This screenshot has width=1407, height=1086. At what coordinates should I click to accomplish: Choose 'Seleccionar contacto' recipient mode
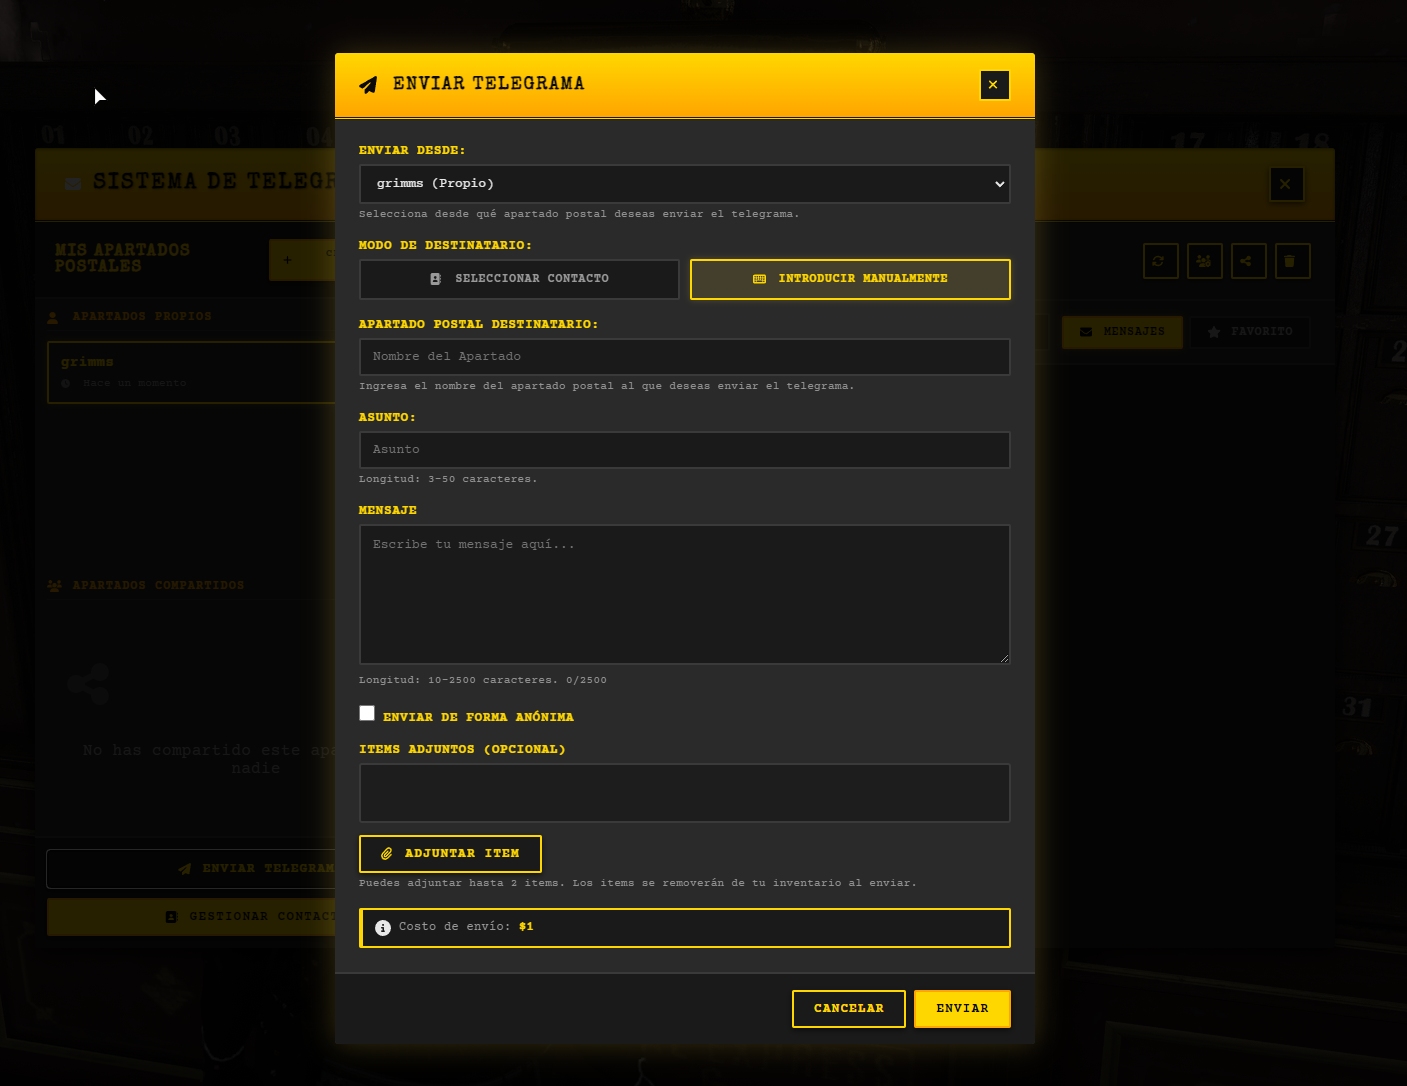click(x=519, y=279)
